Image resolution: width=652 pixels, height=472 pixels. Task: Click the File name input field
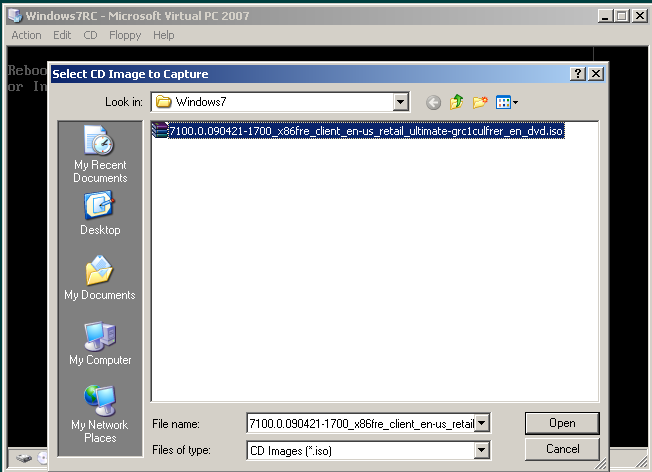coord(361,424)
